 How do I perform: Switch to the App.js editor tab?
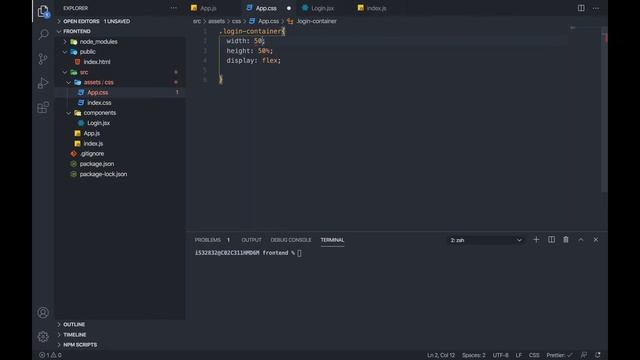click(208, 8)
